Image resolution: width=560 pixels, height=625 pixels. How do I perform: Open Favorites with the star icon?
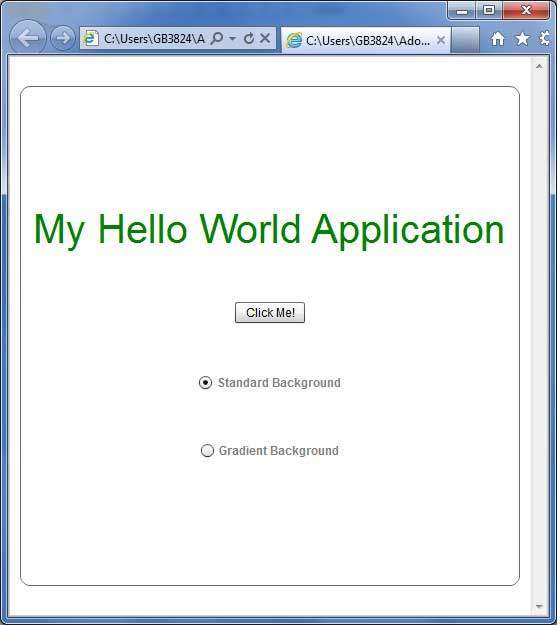[x=522, y=39]
